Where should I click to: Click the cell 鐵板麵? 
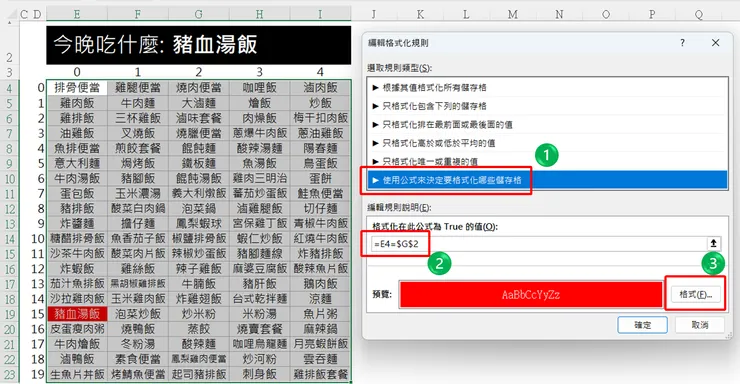(199, 163)
